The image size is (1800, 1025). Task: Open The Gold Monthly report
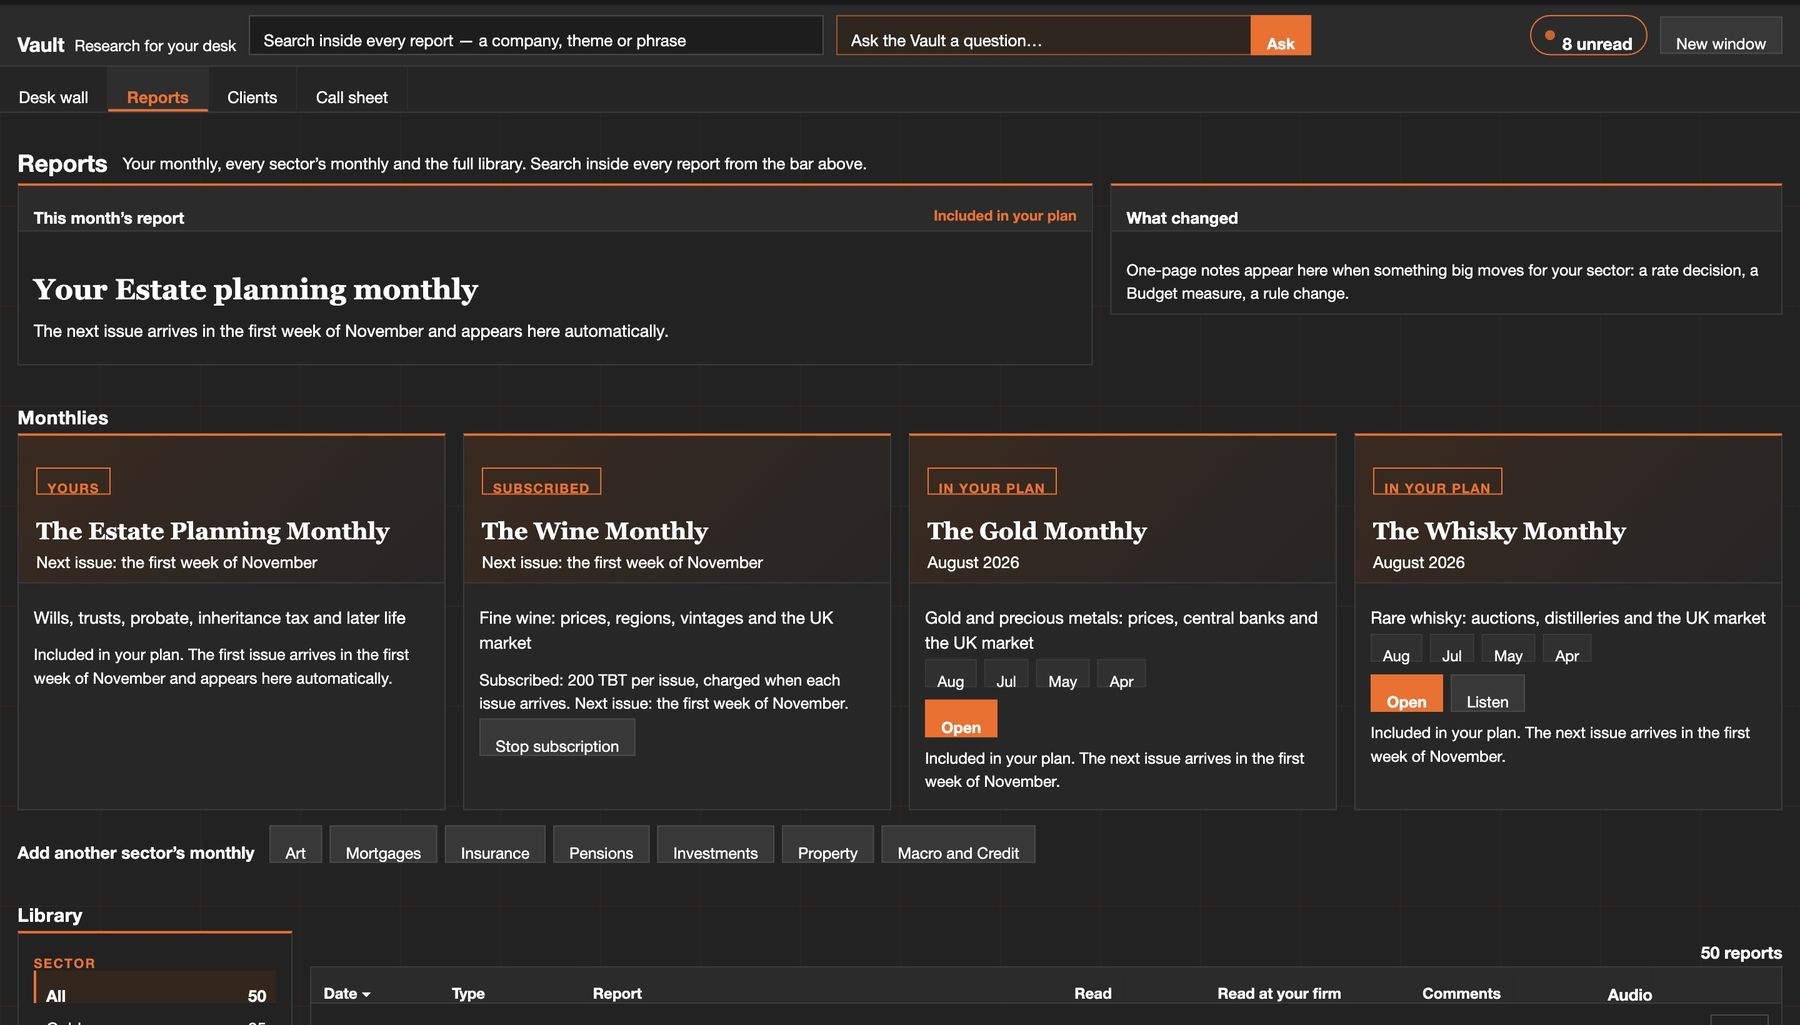(x=961, y=719)
